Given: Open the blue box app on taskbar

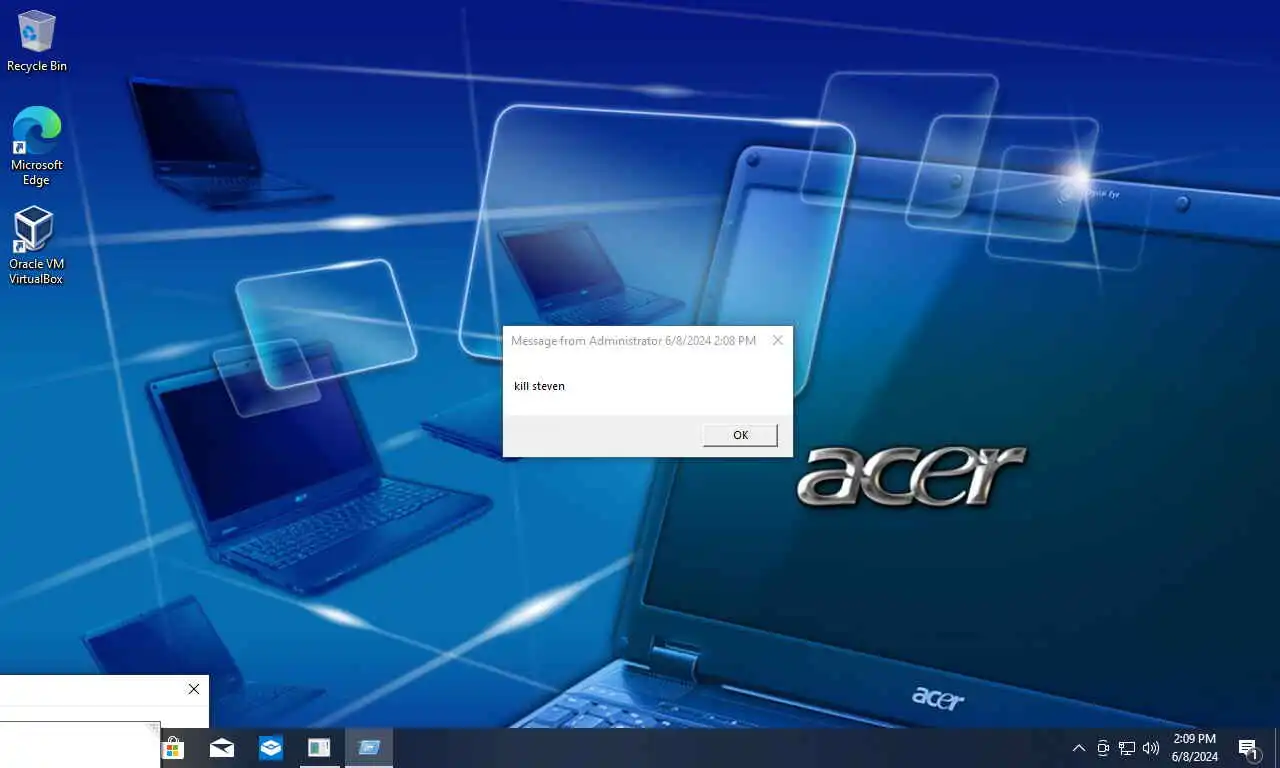Looking at the screenshot, I should pos(271,748).
